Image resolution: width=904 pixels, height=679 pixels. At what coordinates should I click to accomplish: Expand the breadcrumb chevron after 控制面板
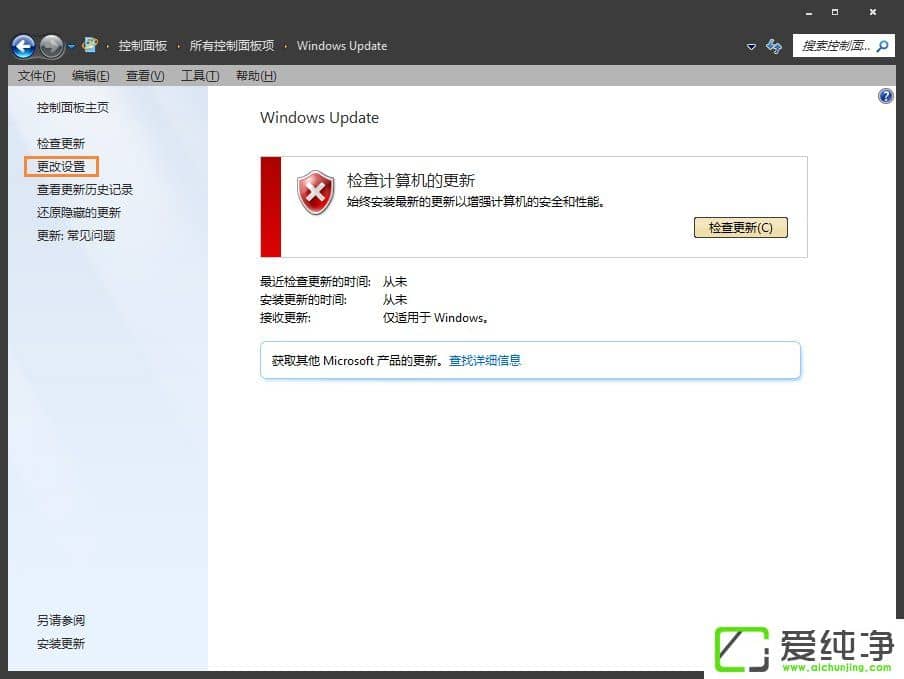(176, 45)
